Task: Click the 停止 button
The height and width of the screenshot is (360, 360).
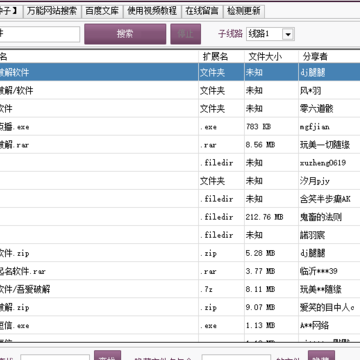Action: point(186,34)
